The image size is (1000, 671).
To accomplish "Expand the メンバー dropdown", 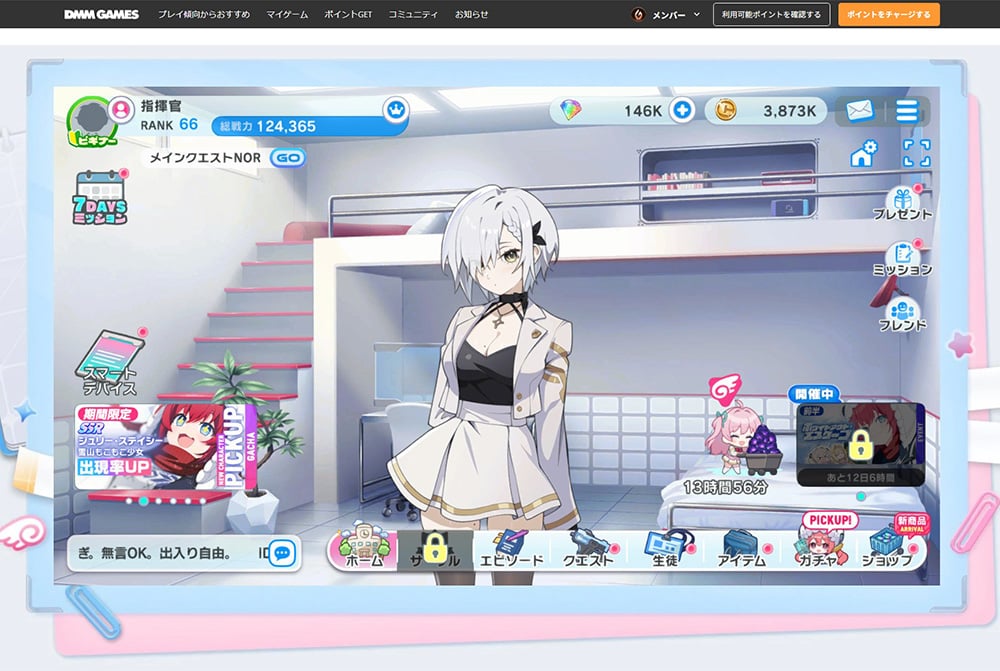I will (676, 14).
